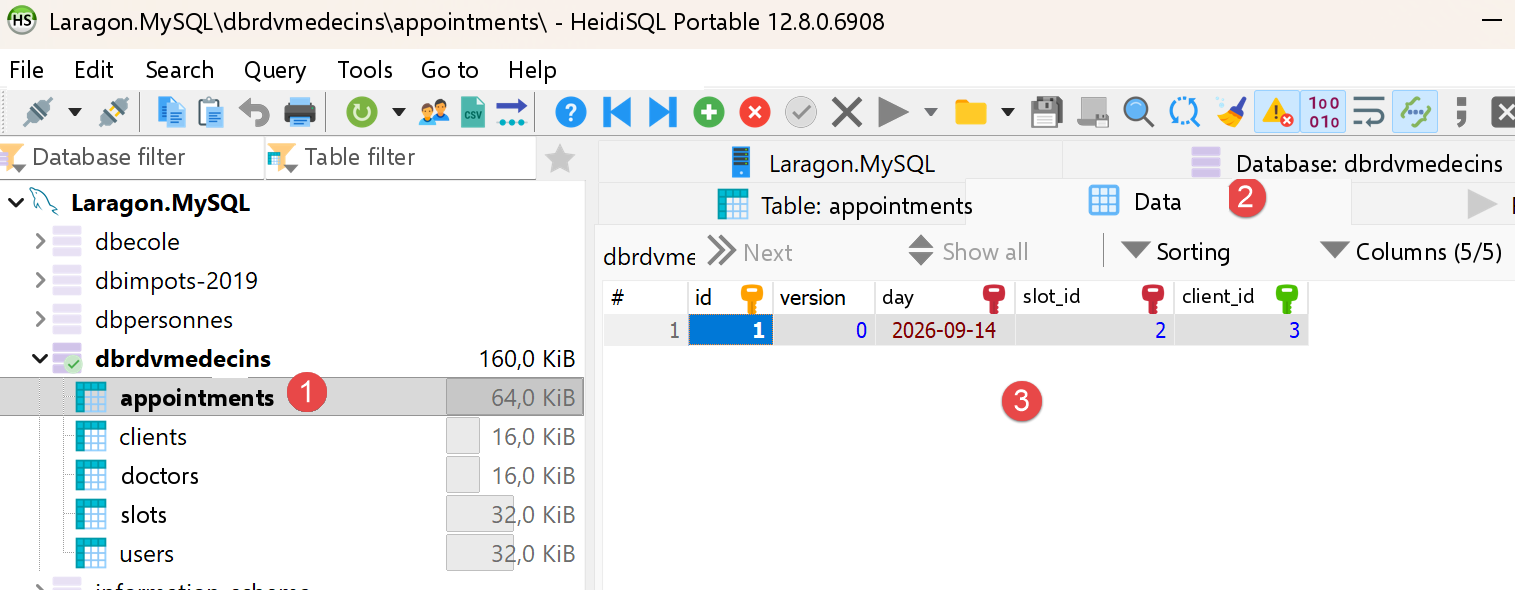The width and height of the screenshot is (1515, 590).
Task: Select the doctors table in tree
Action: click(160, 476)
